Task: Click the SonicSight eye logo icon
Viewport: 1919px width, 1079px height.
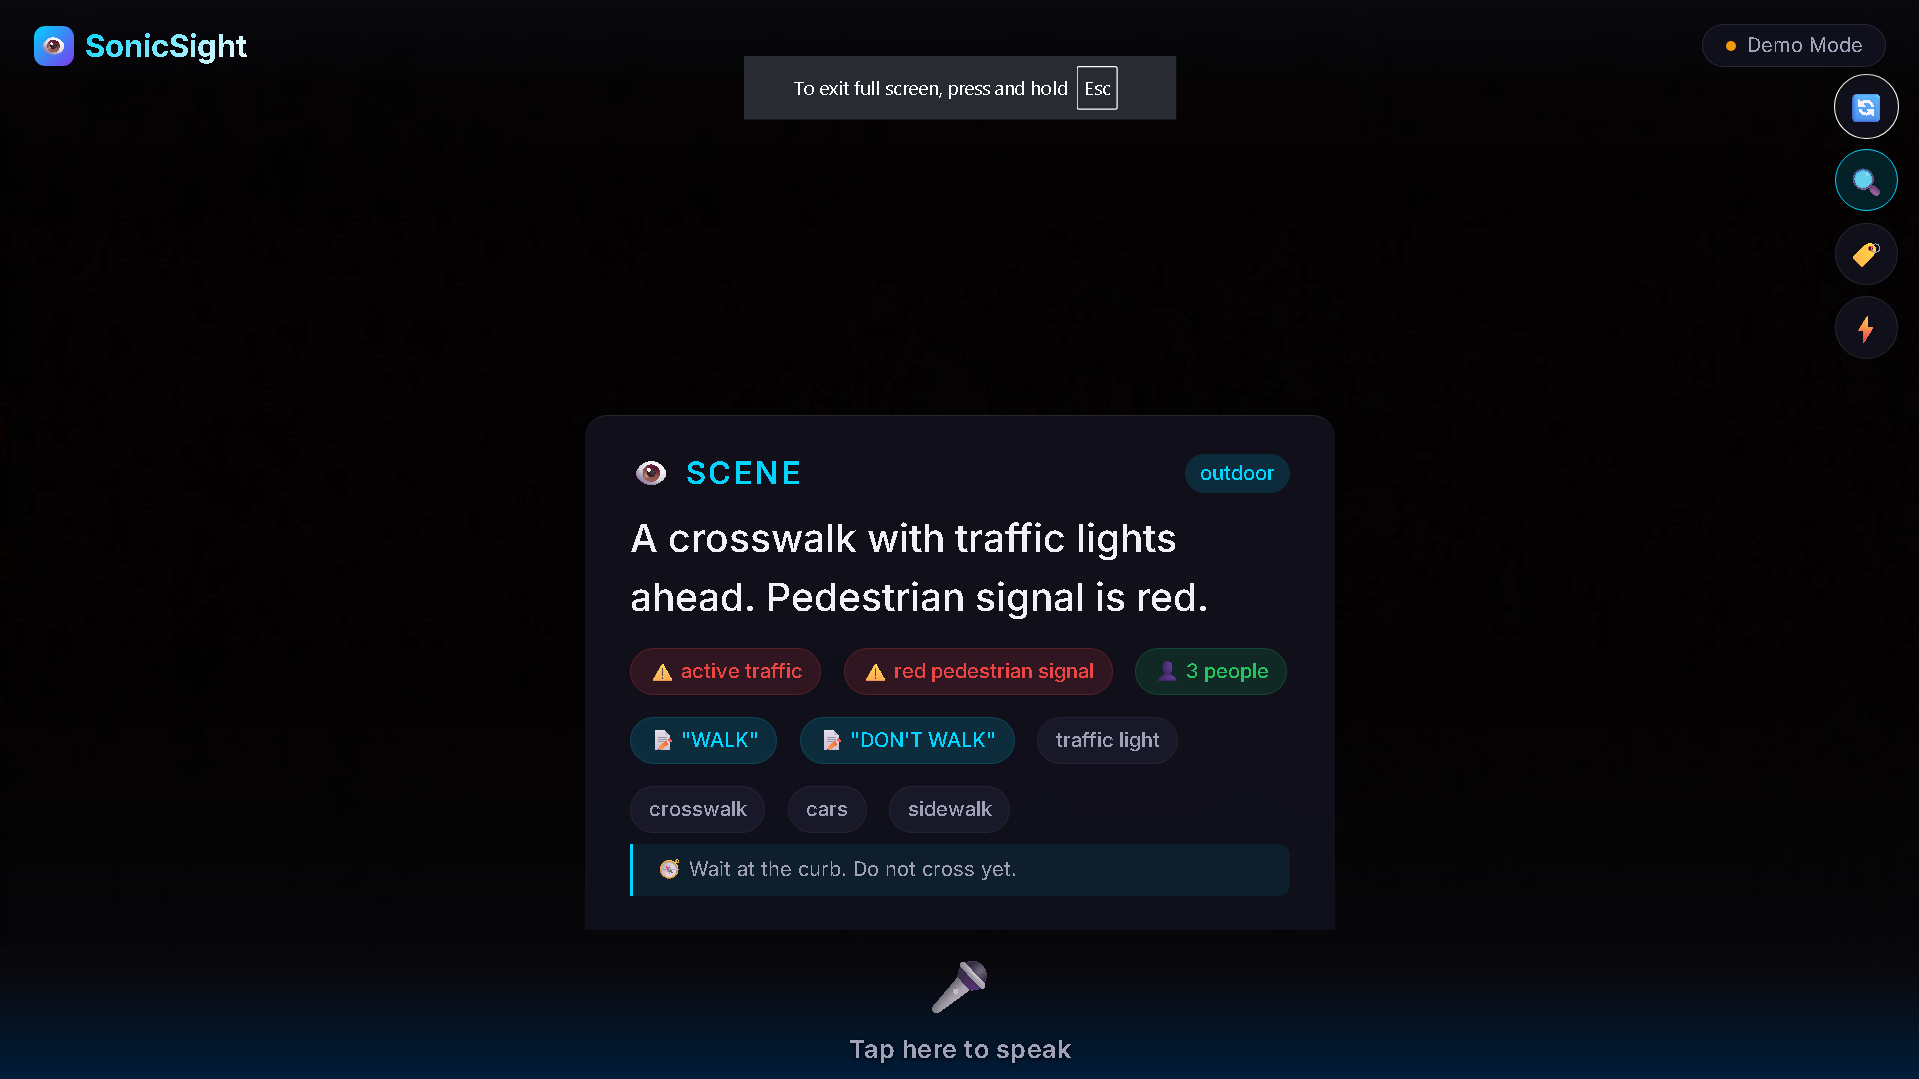Action: coord(54,46)
